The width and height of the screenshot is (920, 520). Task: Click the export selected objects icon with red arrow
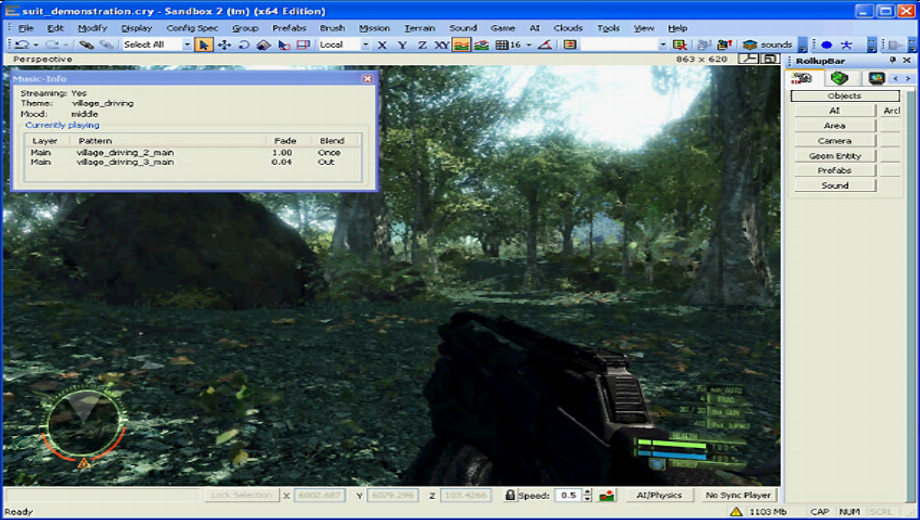[725, 45]
